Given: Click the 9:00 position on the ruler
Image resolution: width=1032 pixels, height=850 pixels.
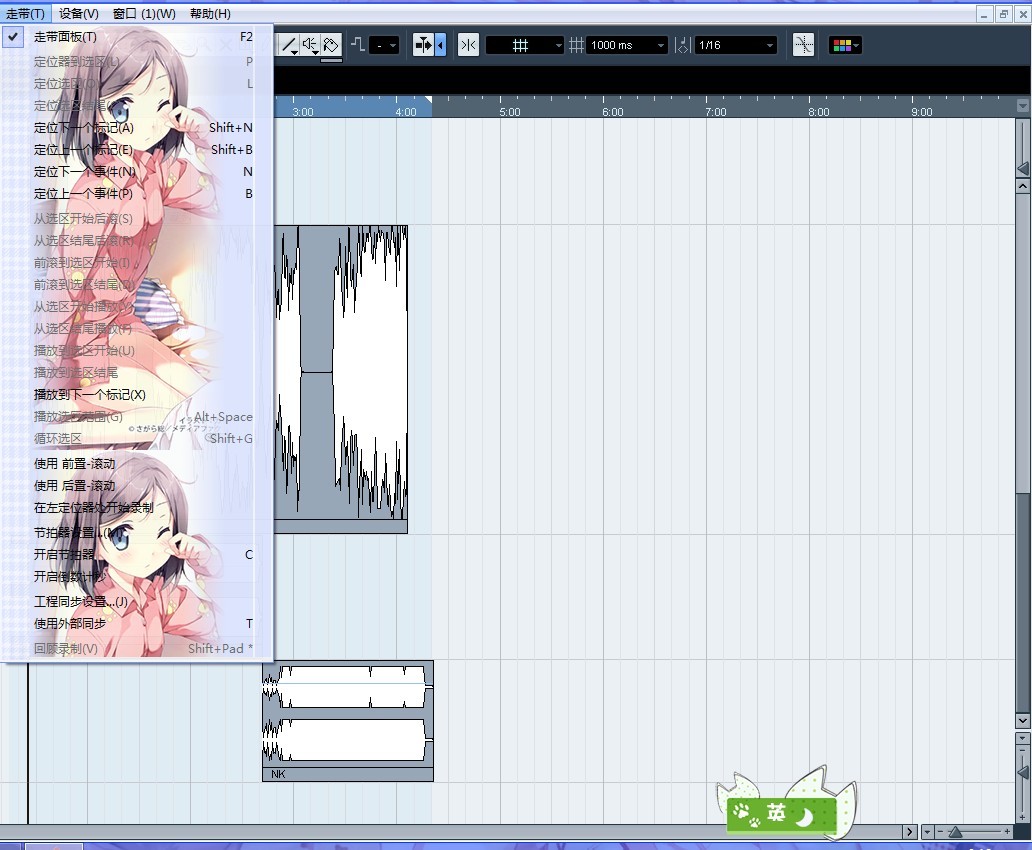Looking at the screenshot, I should click(921, 112).
